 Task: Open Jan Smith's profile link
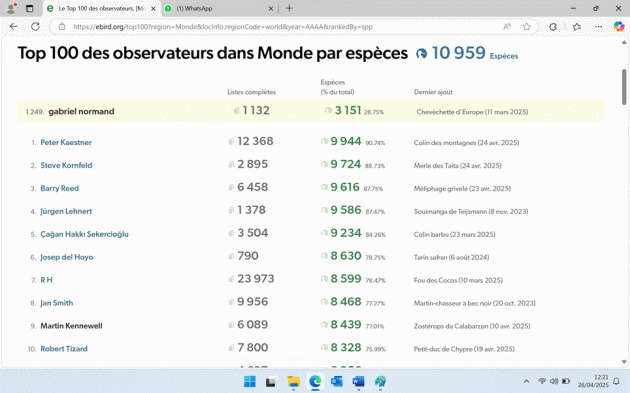coord(57,303)
